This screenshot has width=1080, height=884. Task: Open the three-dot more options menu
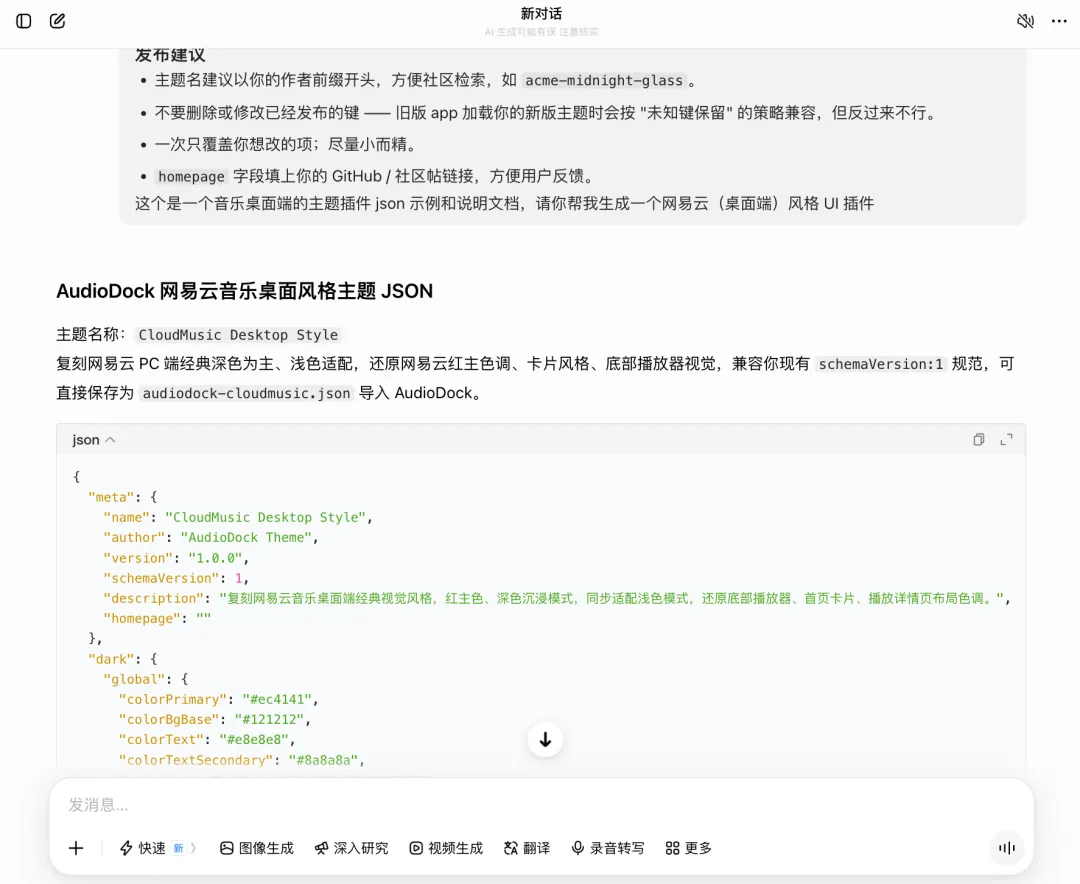tap(1059, 21)
